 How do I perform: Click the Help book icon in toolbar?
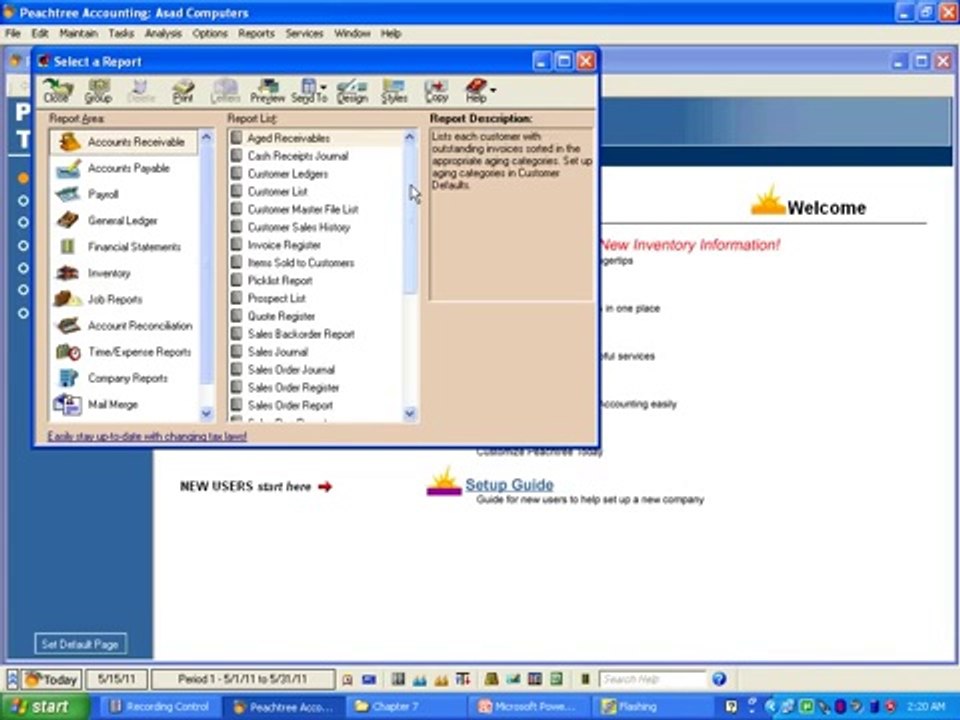(476, 91)
